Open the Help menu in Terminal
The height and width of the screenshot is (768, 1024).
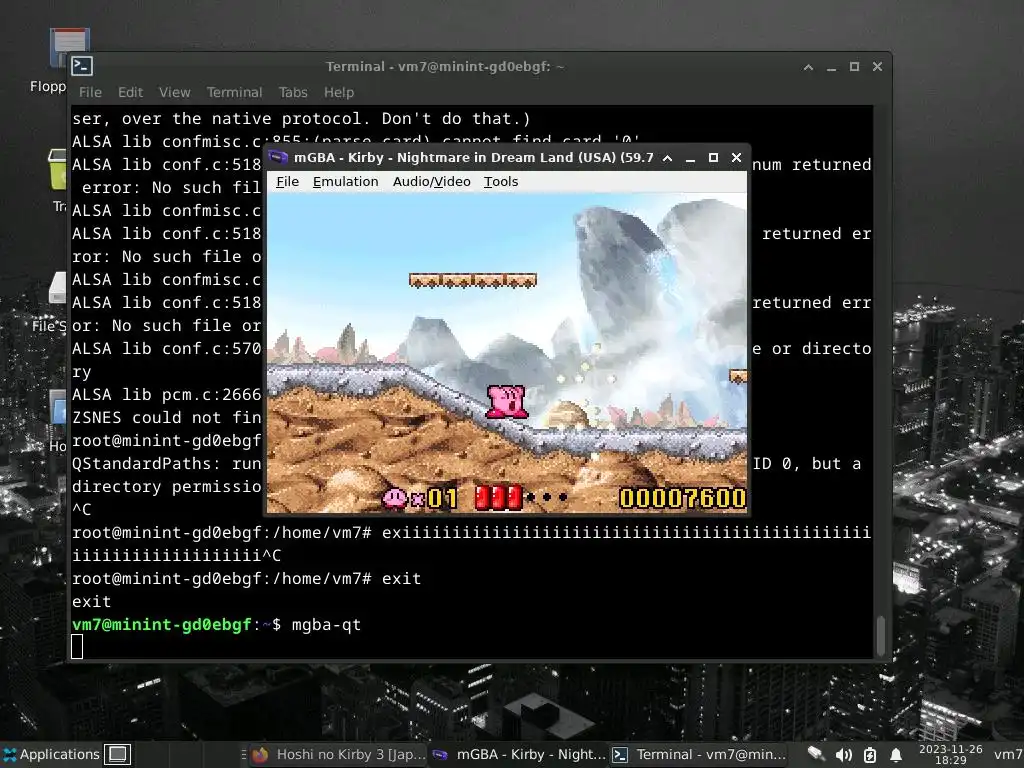click(338, 92)
